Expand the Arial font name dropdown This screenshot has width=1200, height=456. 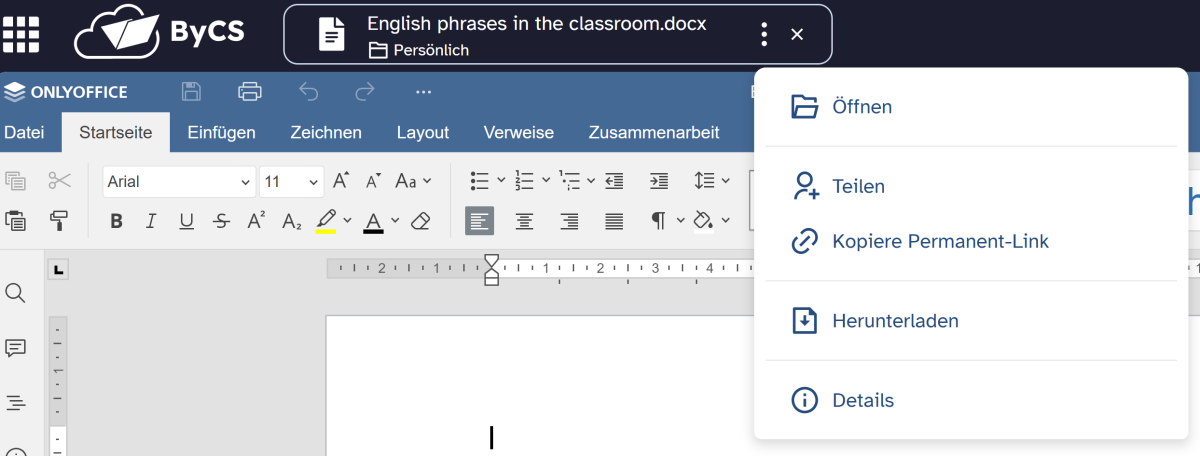179,181
